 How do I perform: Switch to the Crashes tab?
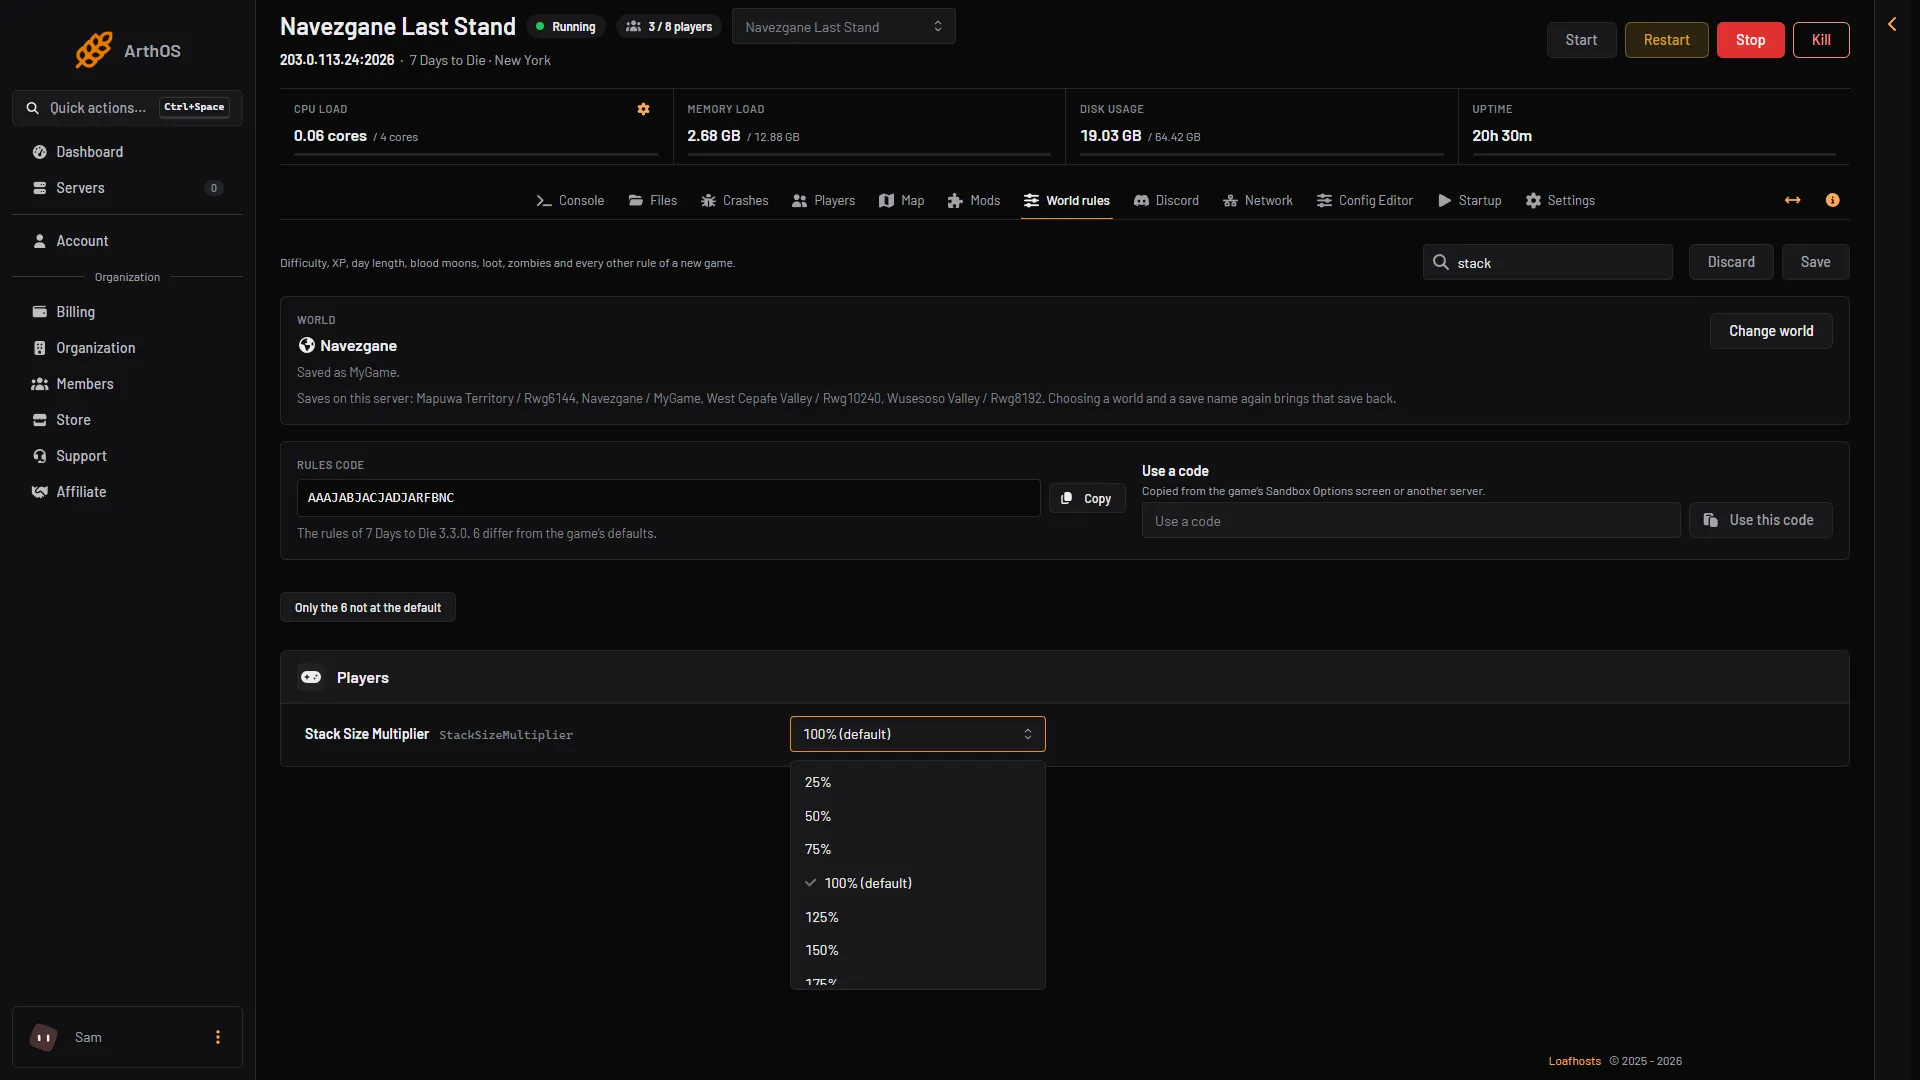pos(734,200)
